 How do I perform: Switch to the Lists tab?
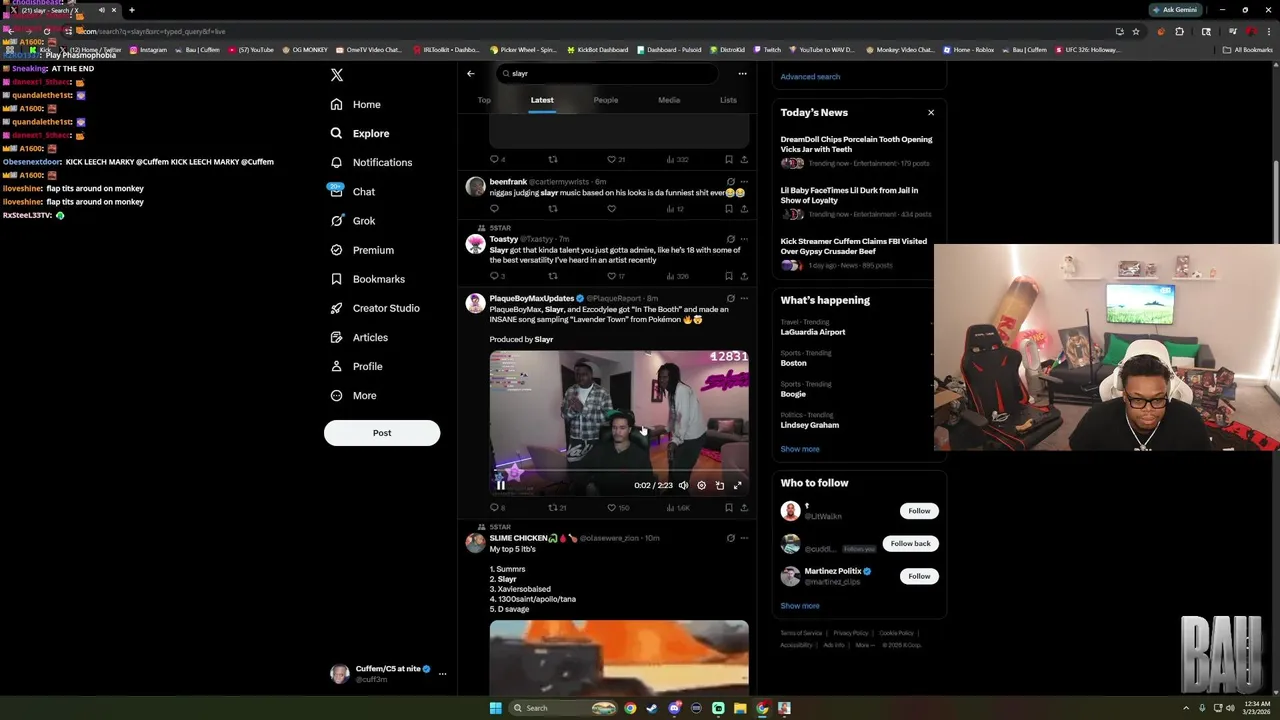(x=728, y=100)
